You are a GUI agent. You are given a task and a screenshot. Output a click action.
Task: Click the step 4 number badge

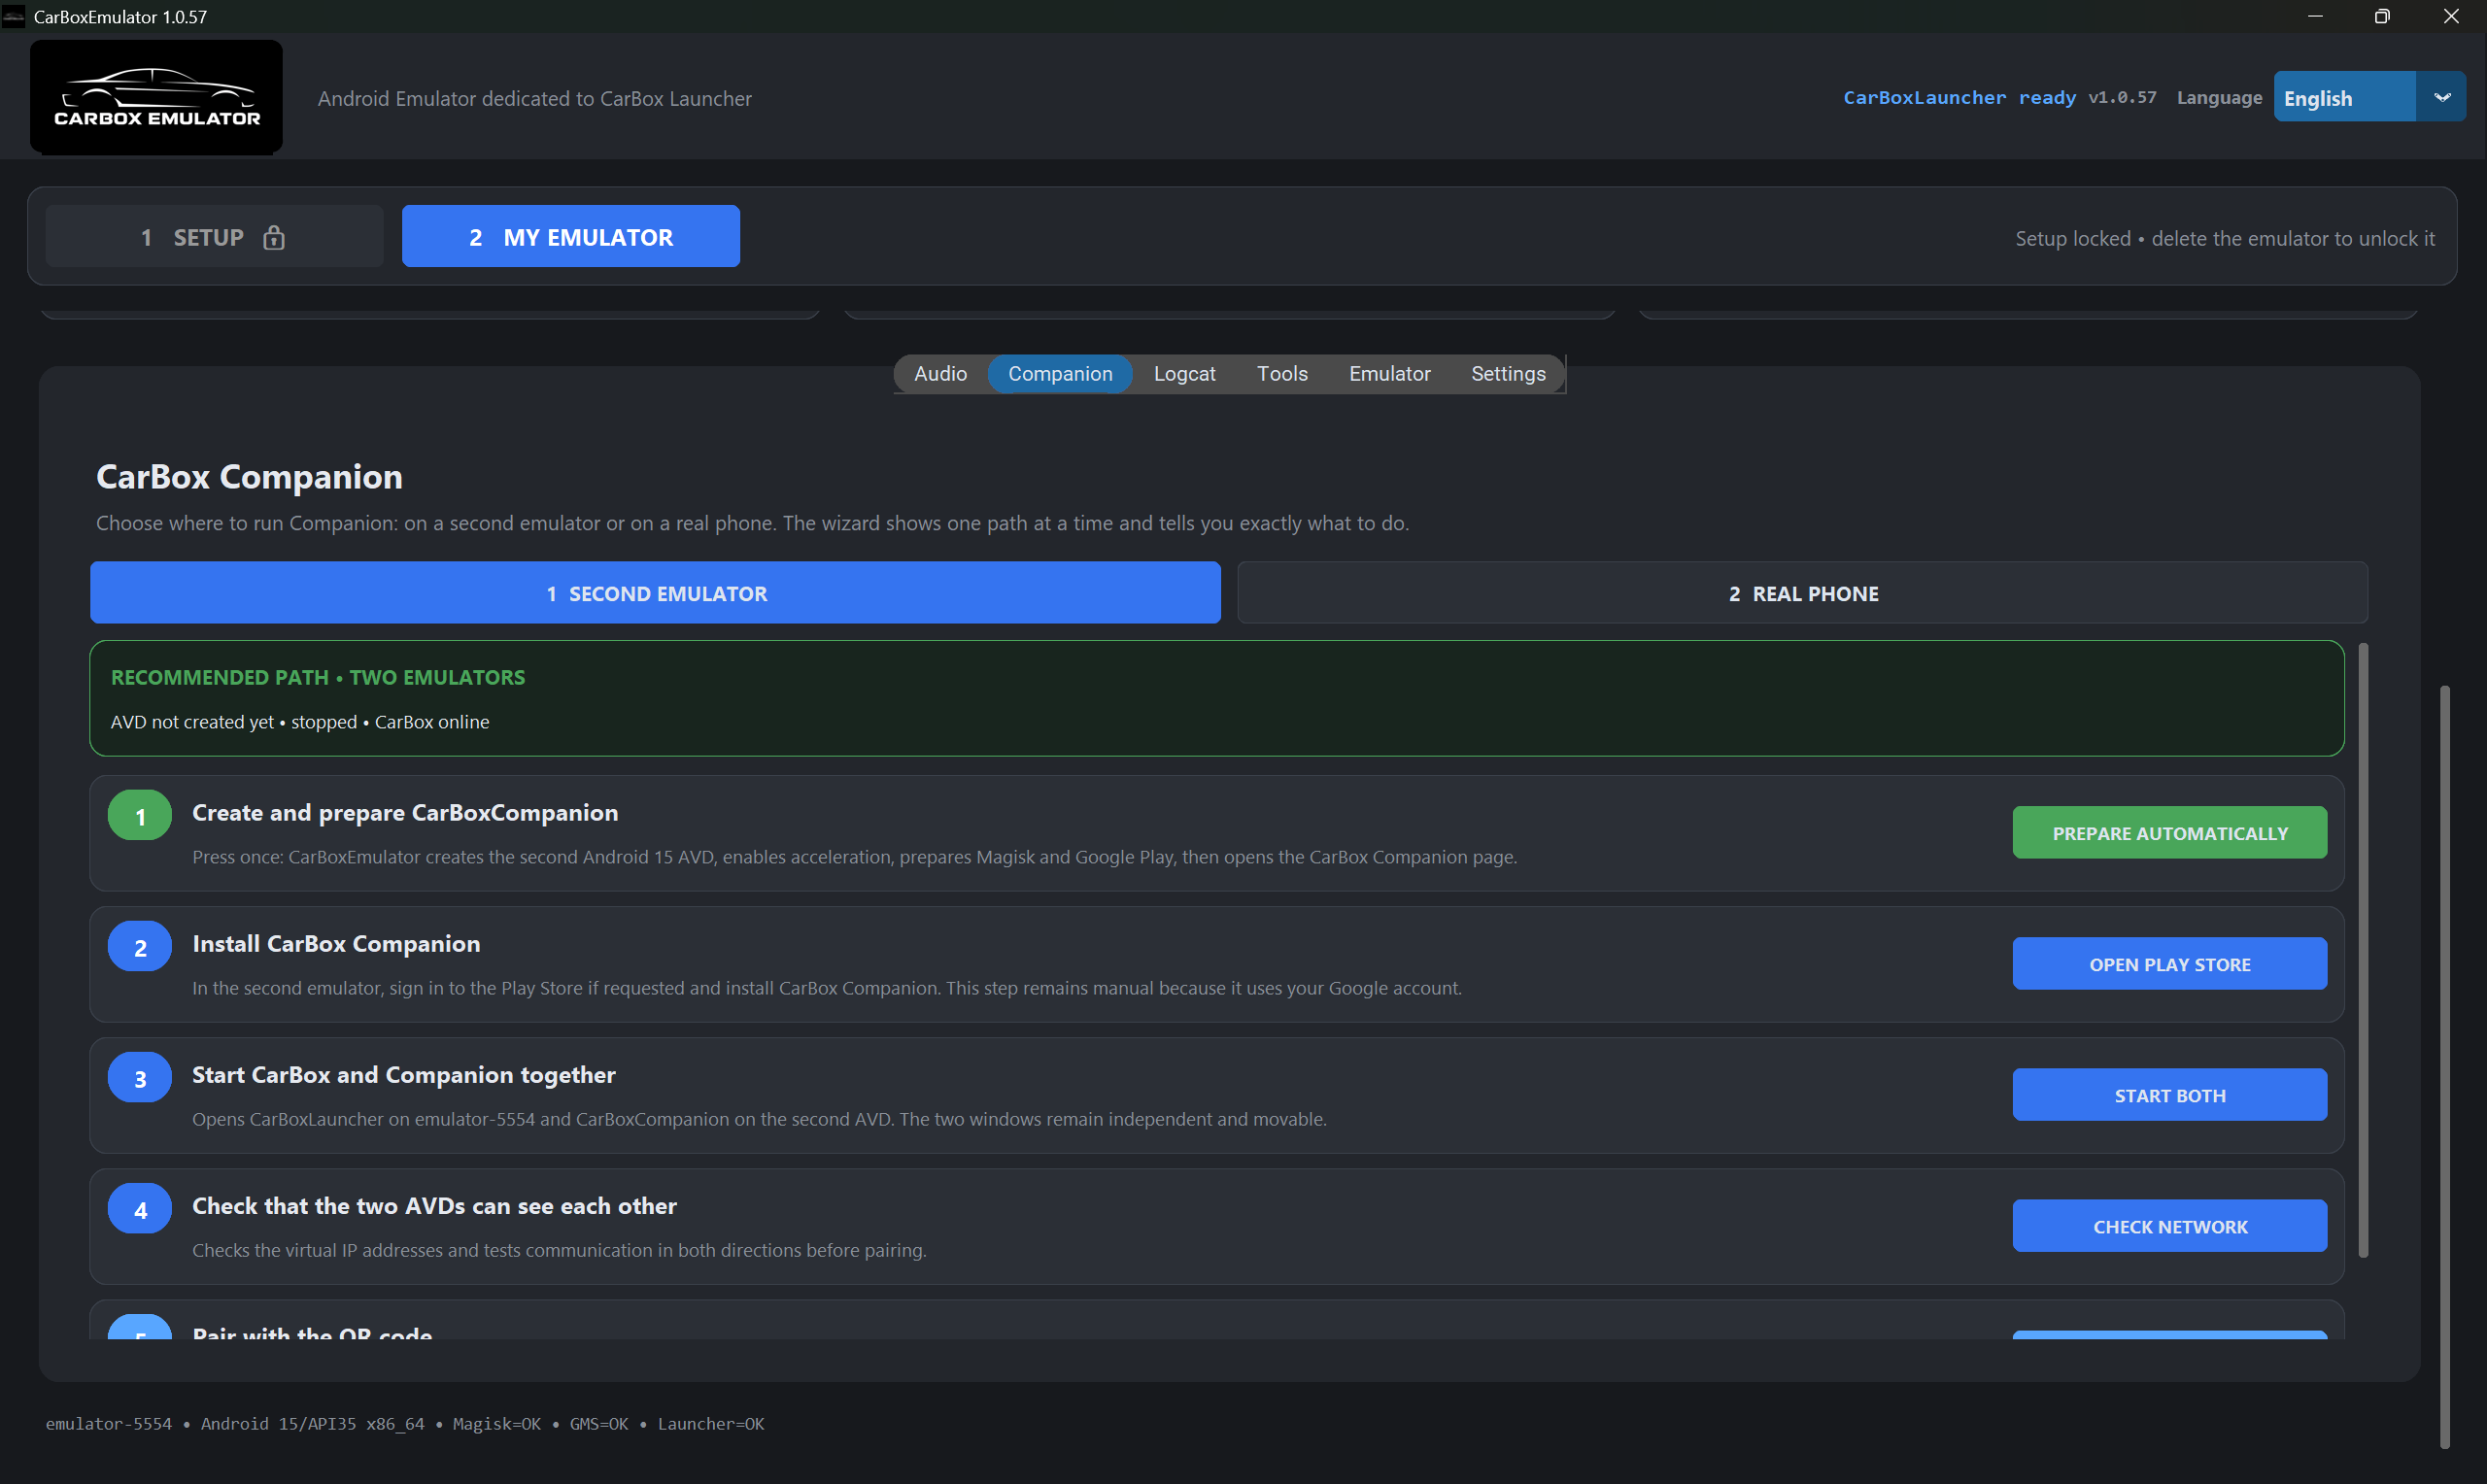point(140,1209)
